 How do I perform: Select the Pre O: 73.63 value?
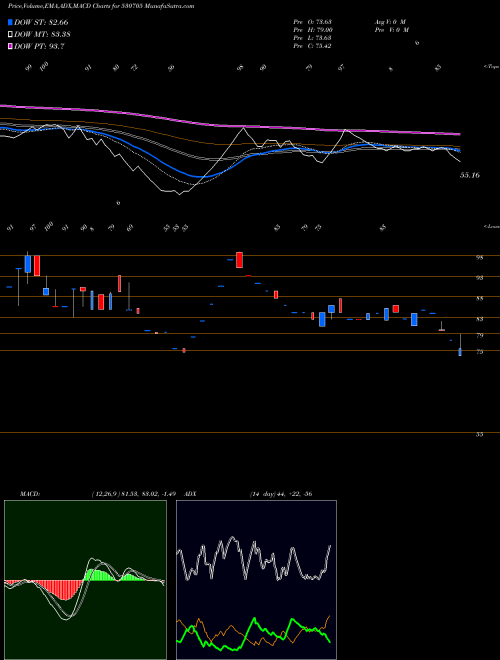click(314, 21)
